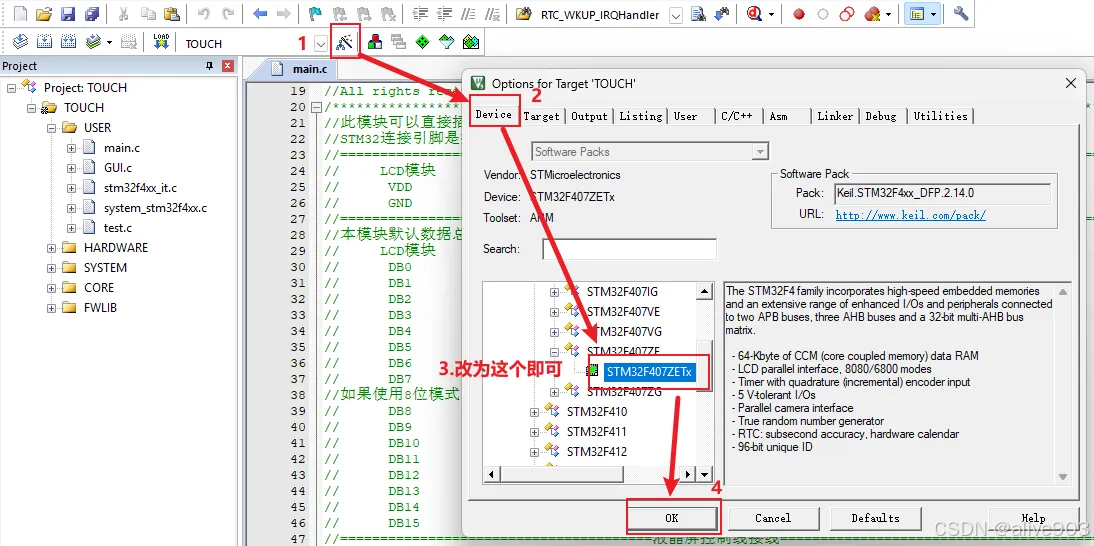Open the Linker tab
Screen dimensions: 1094x546
[x=834, y=116]
